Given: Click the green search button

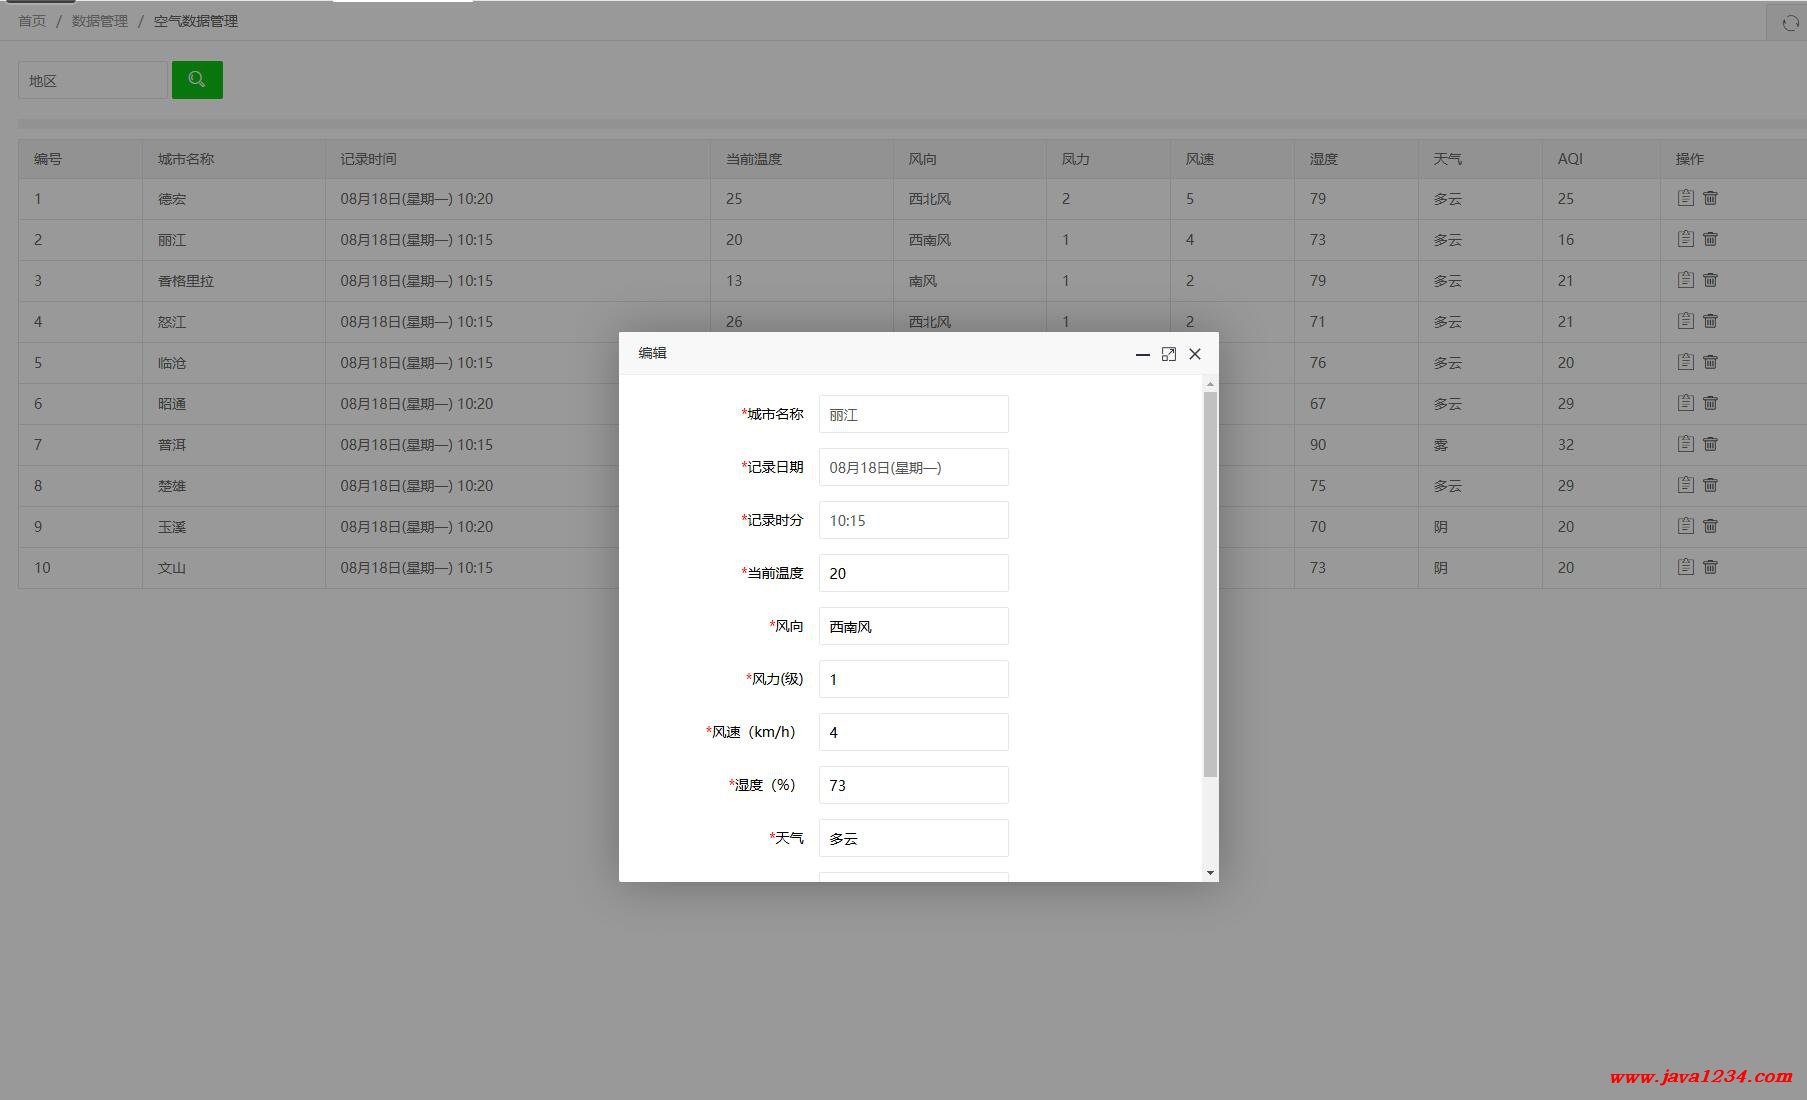Looking at the screenshot, I should (197, 80).
